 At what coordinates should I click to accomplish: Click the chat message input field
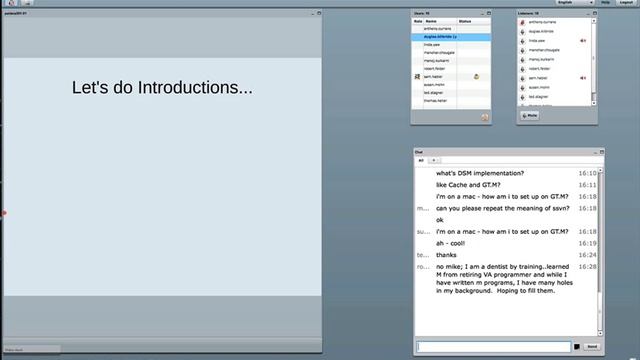click(x=493, y=347)
